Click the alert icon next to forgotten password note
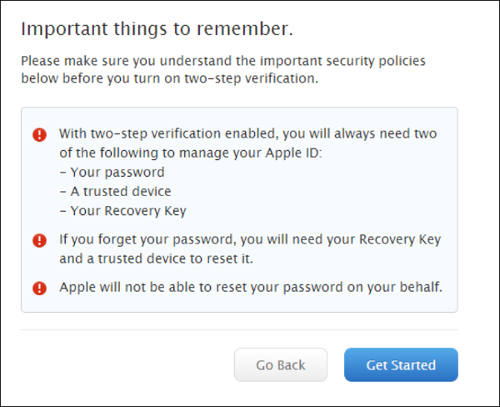This screenshot has height=407, width=500. point(39,240)
